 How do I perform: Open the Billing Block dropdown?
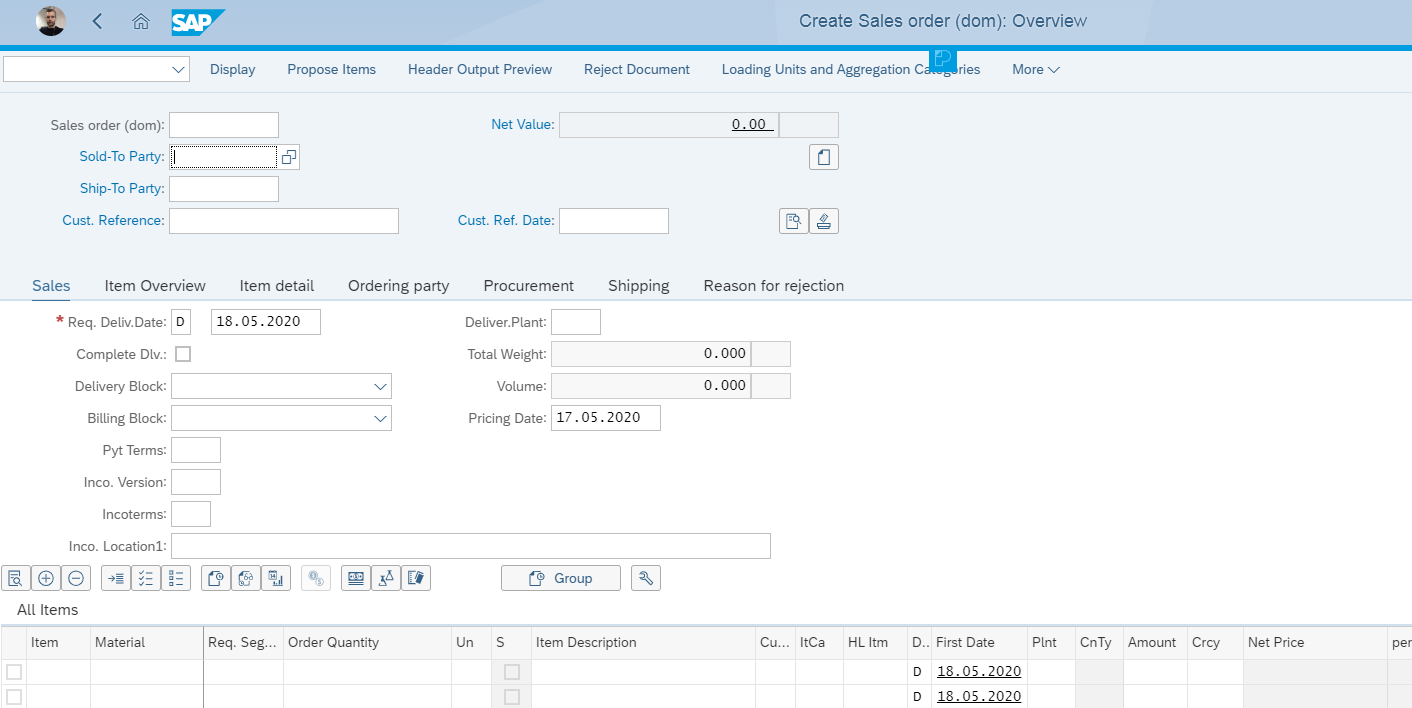click(x=380, y=418)
